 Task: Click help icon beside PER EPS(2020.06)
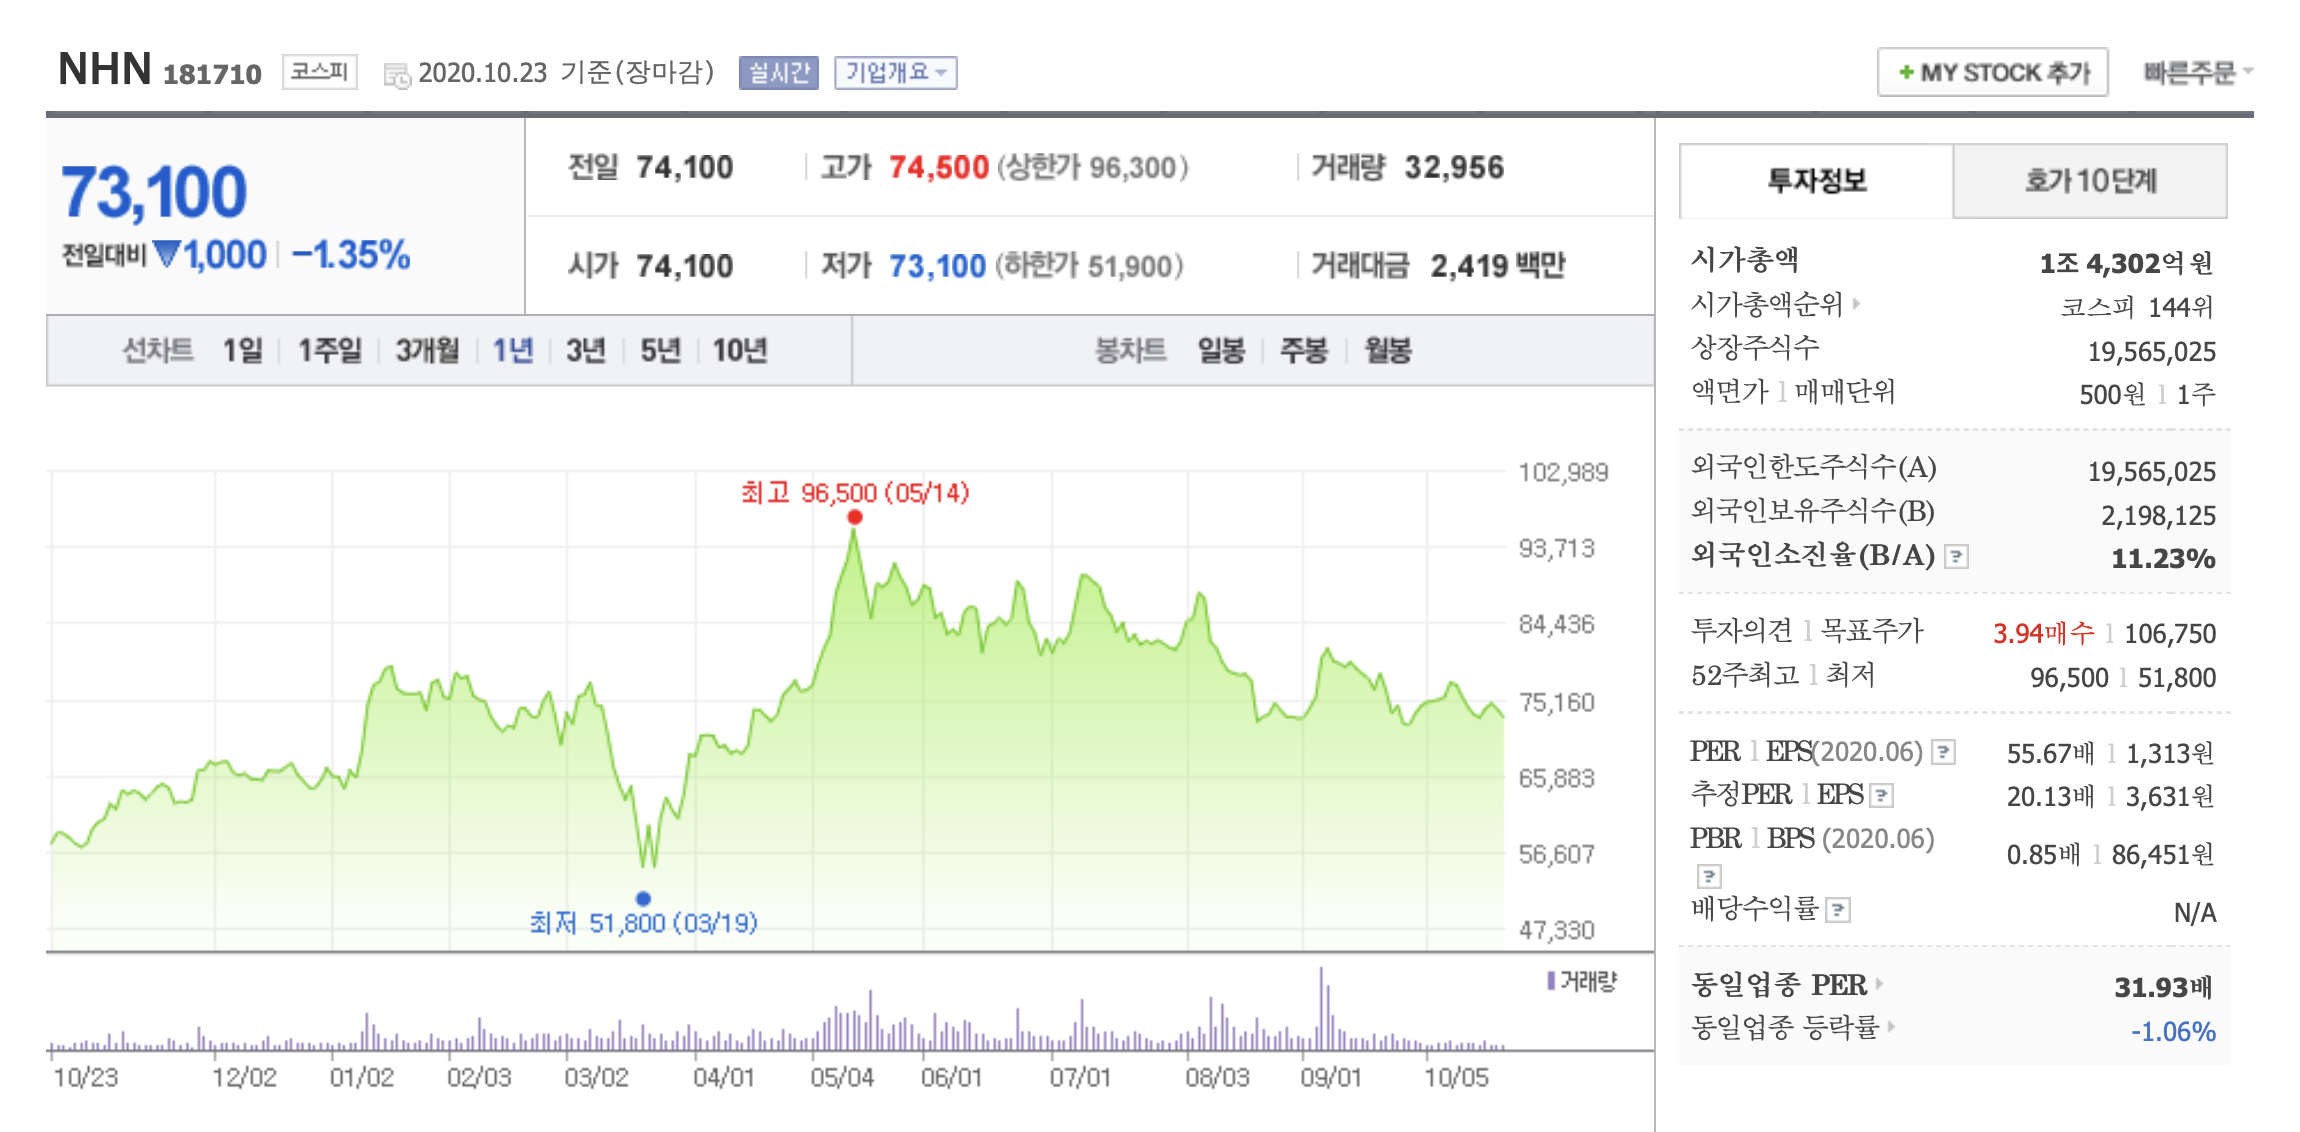(x=1943, y=752)
